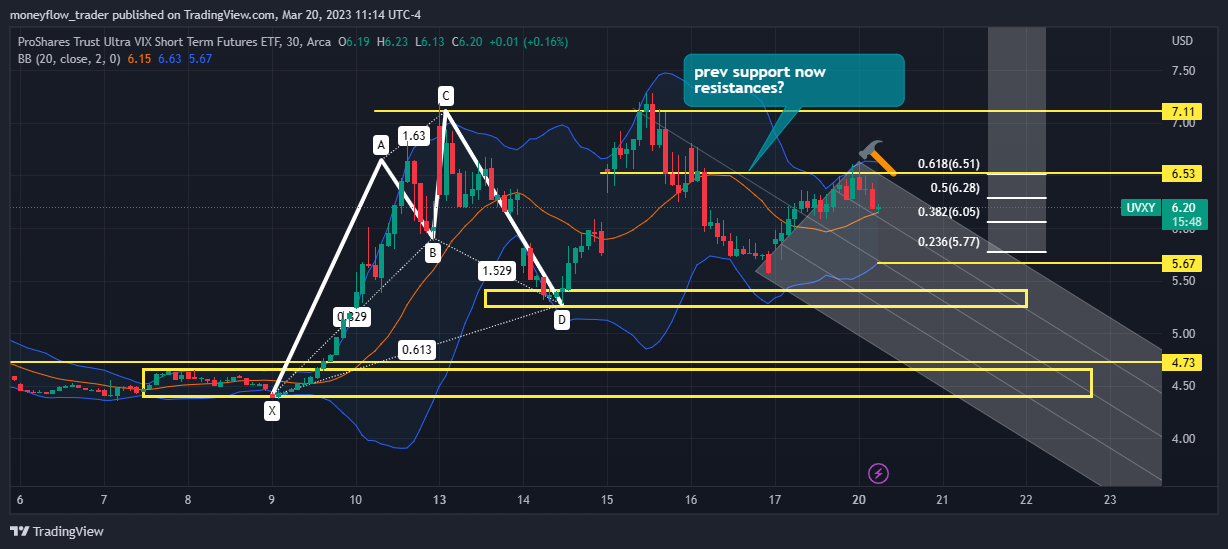Click date 23 on the time axis
The image size is (1228, 549).
point(1110,498)
